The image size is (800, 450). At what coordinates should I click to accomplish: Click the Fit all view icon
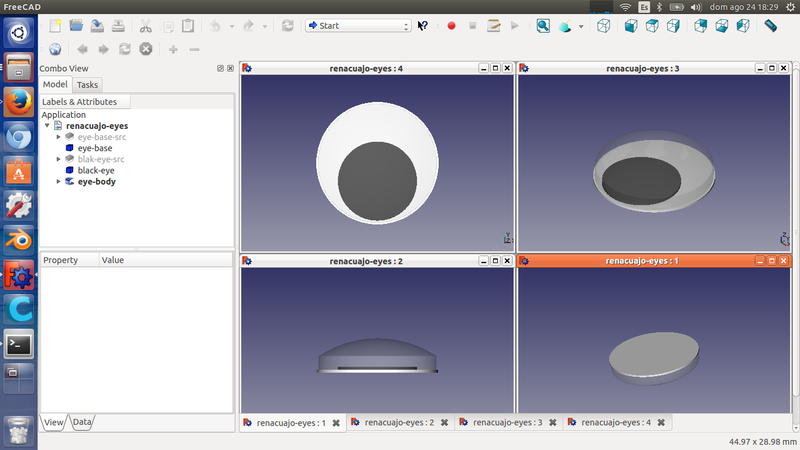(543, 26)
